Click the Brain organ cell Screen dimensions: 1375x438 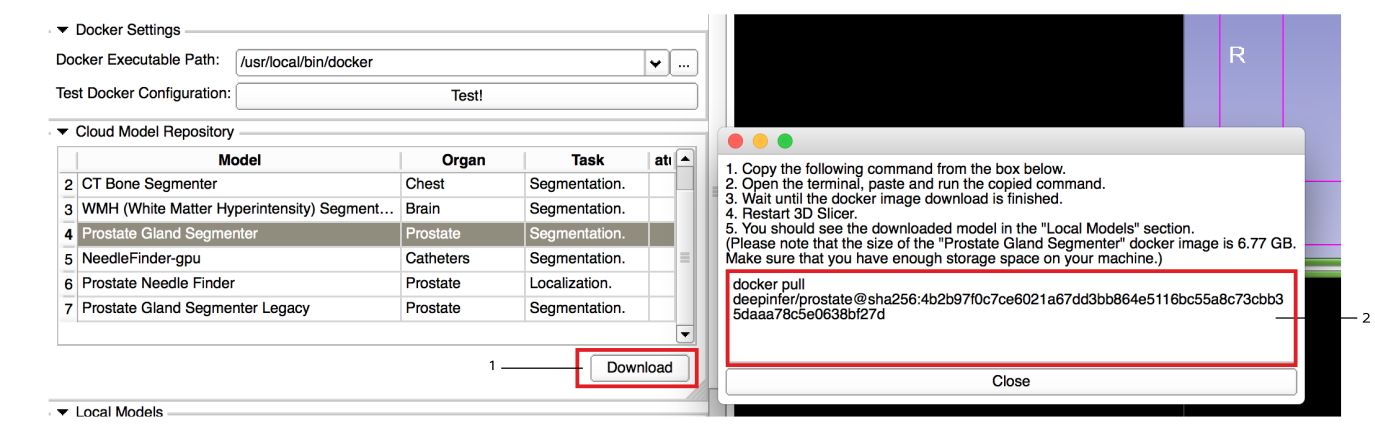point(463,209)
